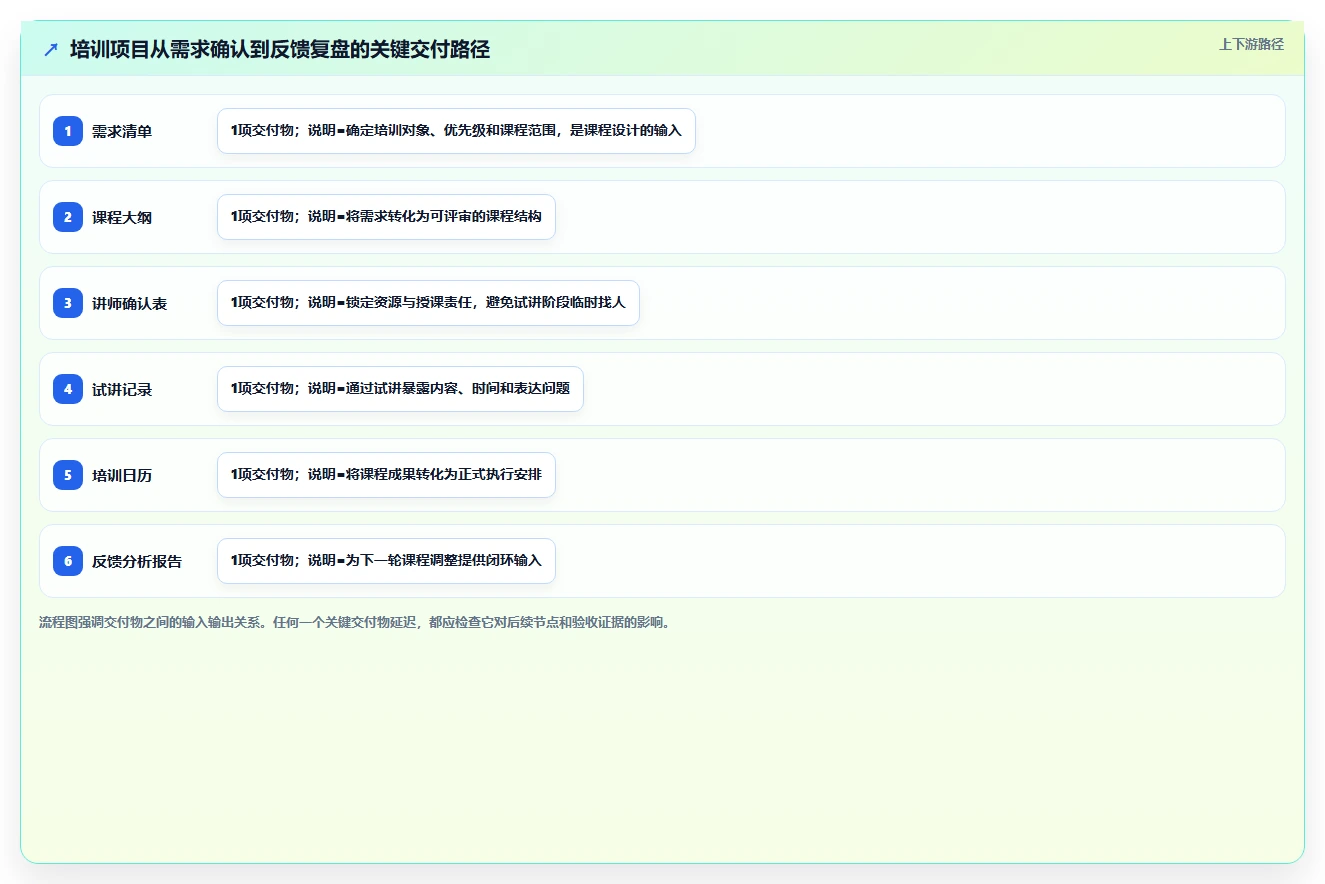The image size is (1325, 884).
Task: Select step number badge 6
Action: tap(68, 561)
